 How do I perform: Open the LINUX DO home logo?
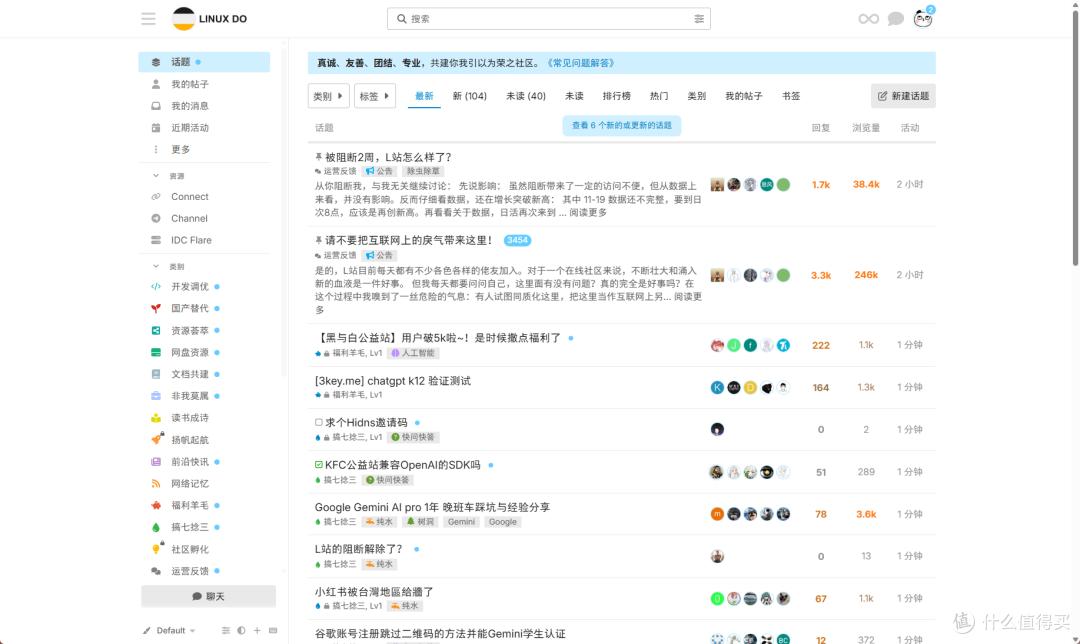click(209, 19)
